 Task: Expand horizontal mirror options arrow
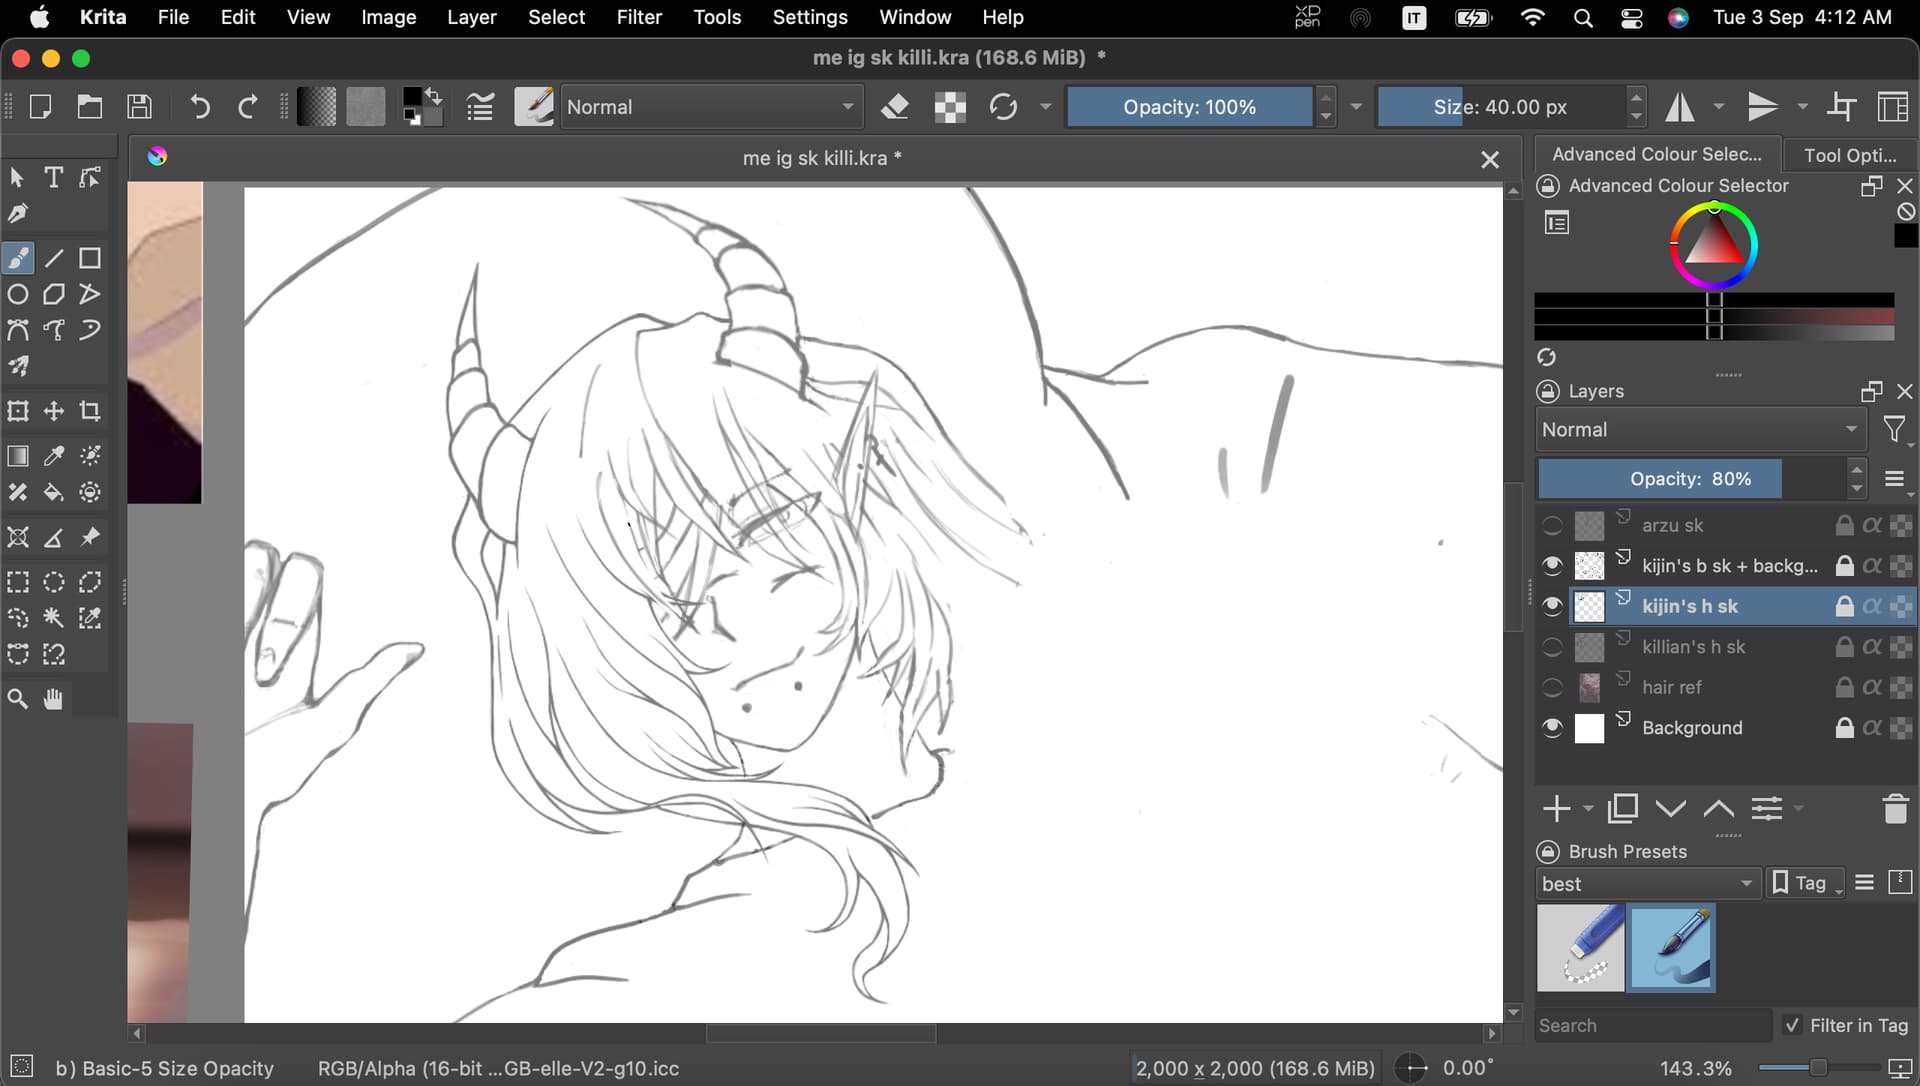click(1719, 106)
